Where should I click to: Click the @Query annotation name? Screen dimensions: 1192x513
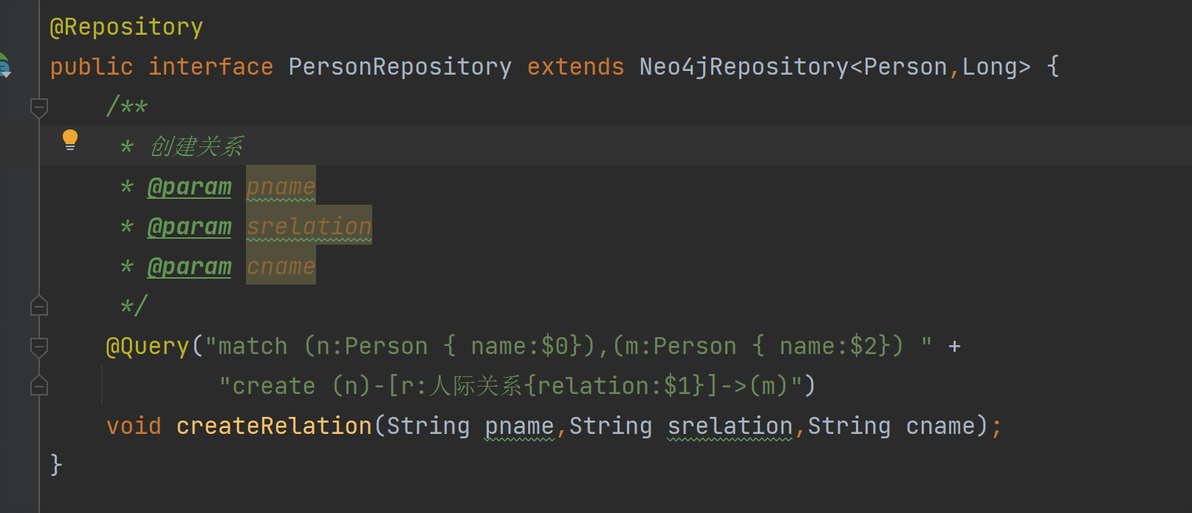[147, 347]
